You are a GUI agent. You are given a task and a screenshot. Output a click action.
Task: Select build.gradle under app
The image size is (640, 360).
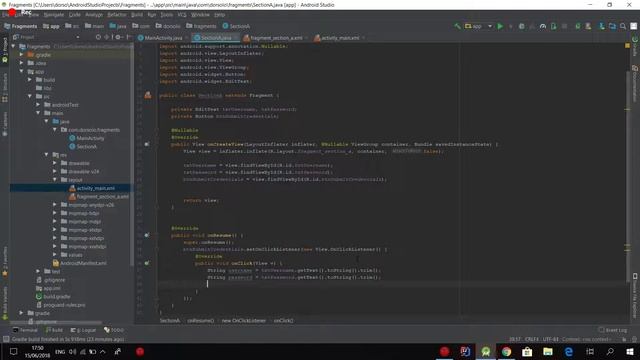53,296
